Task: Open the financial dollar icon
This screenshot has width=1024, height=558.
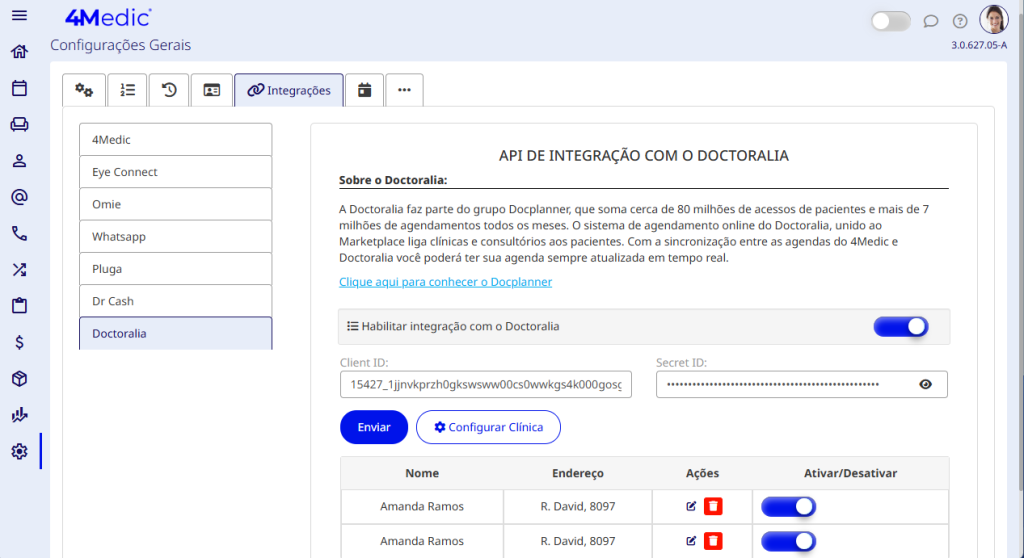Action: 20,342
